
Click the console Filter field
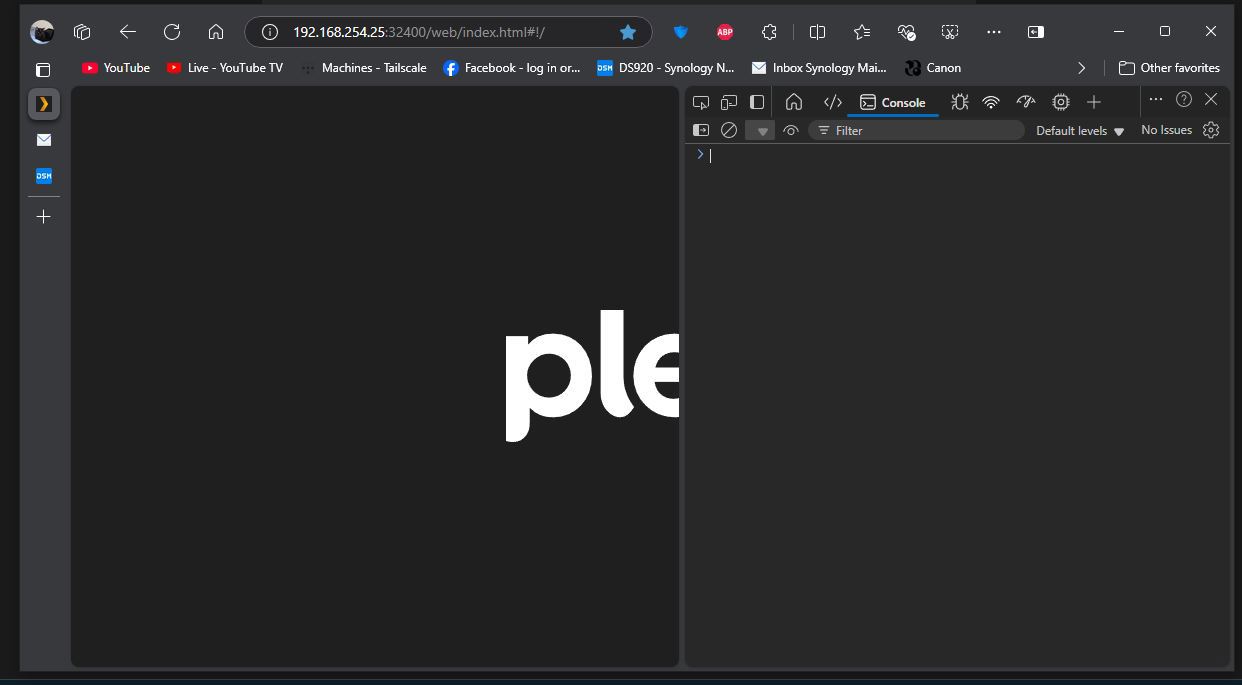pos(916,130)
